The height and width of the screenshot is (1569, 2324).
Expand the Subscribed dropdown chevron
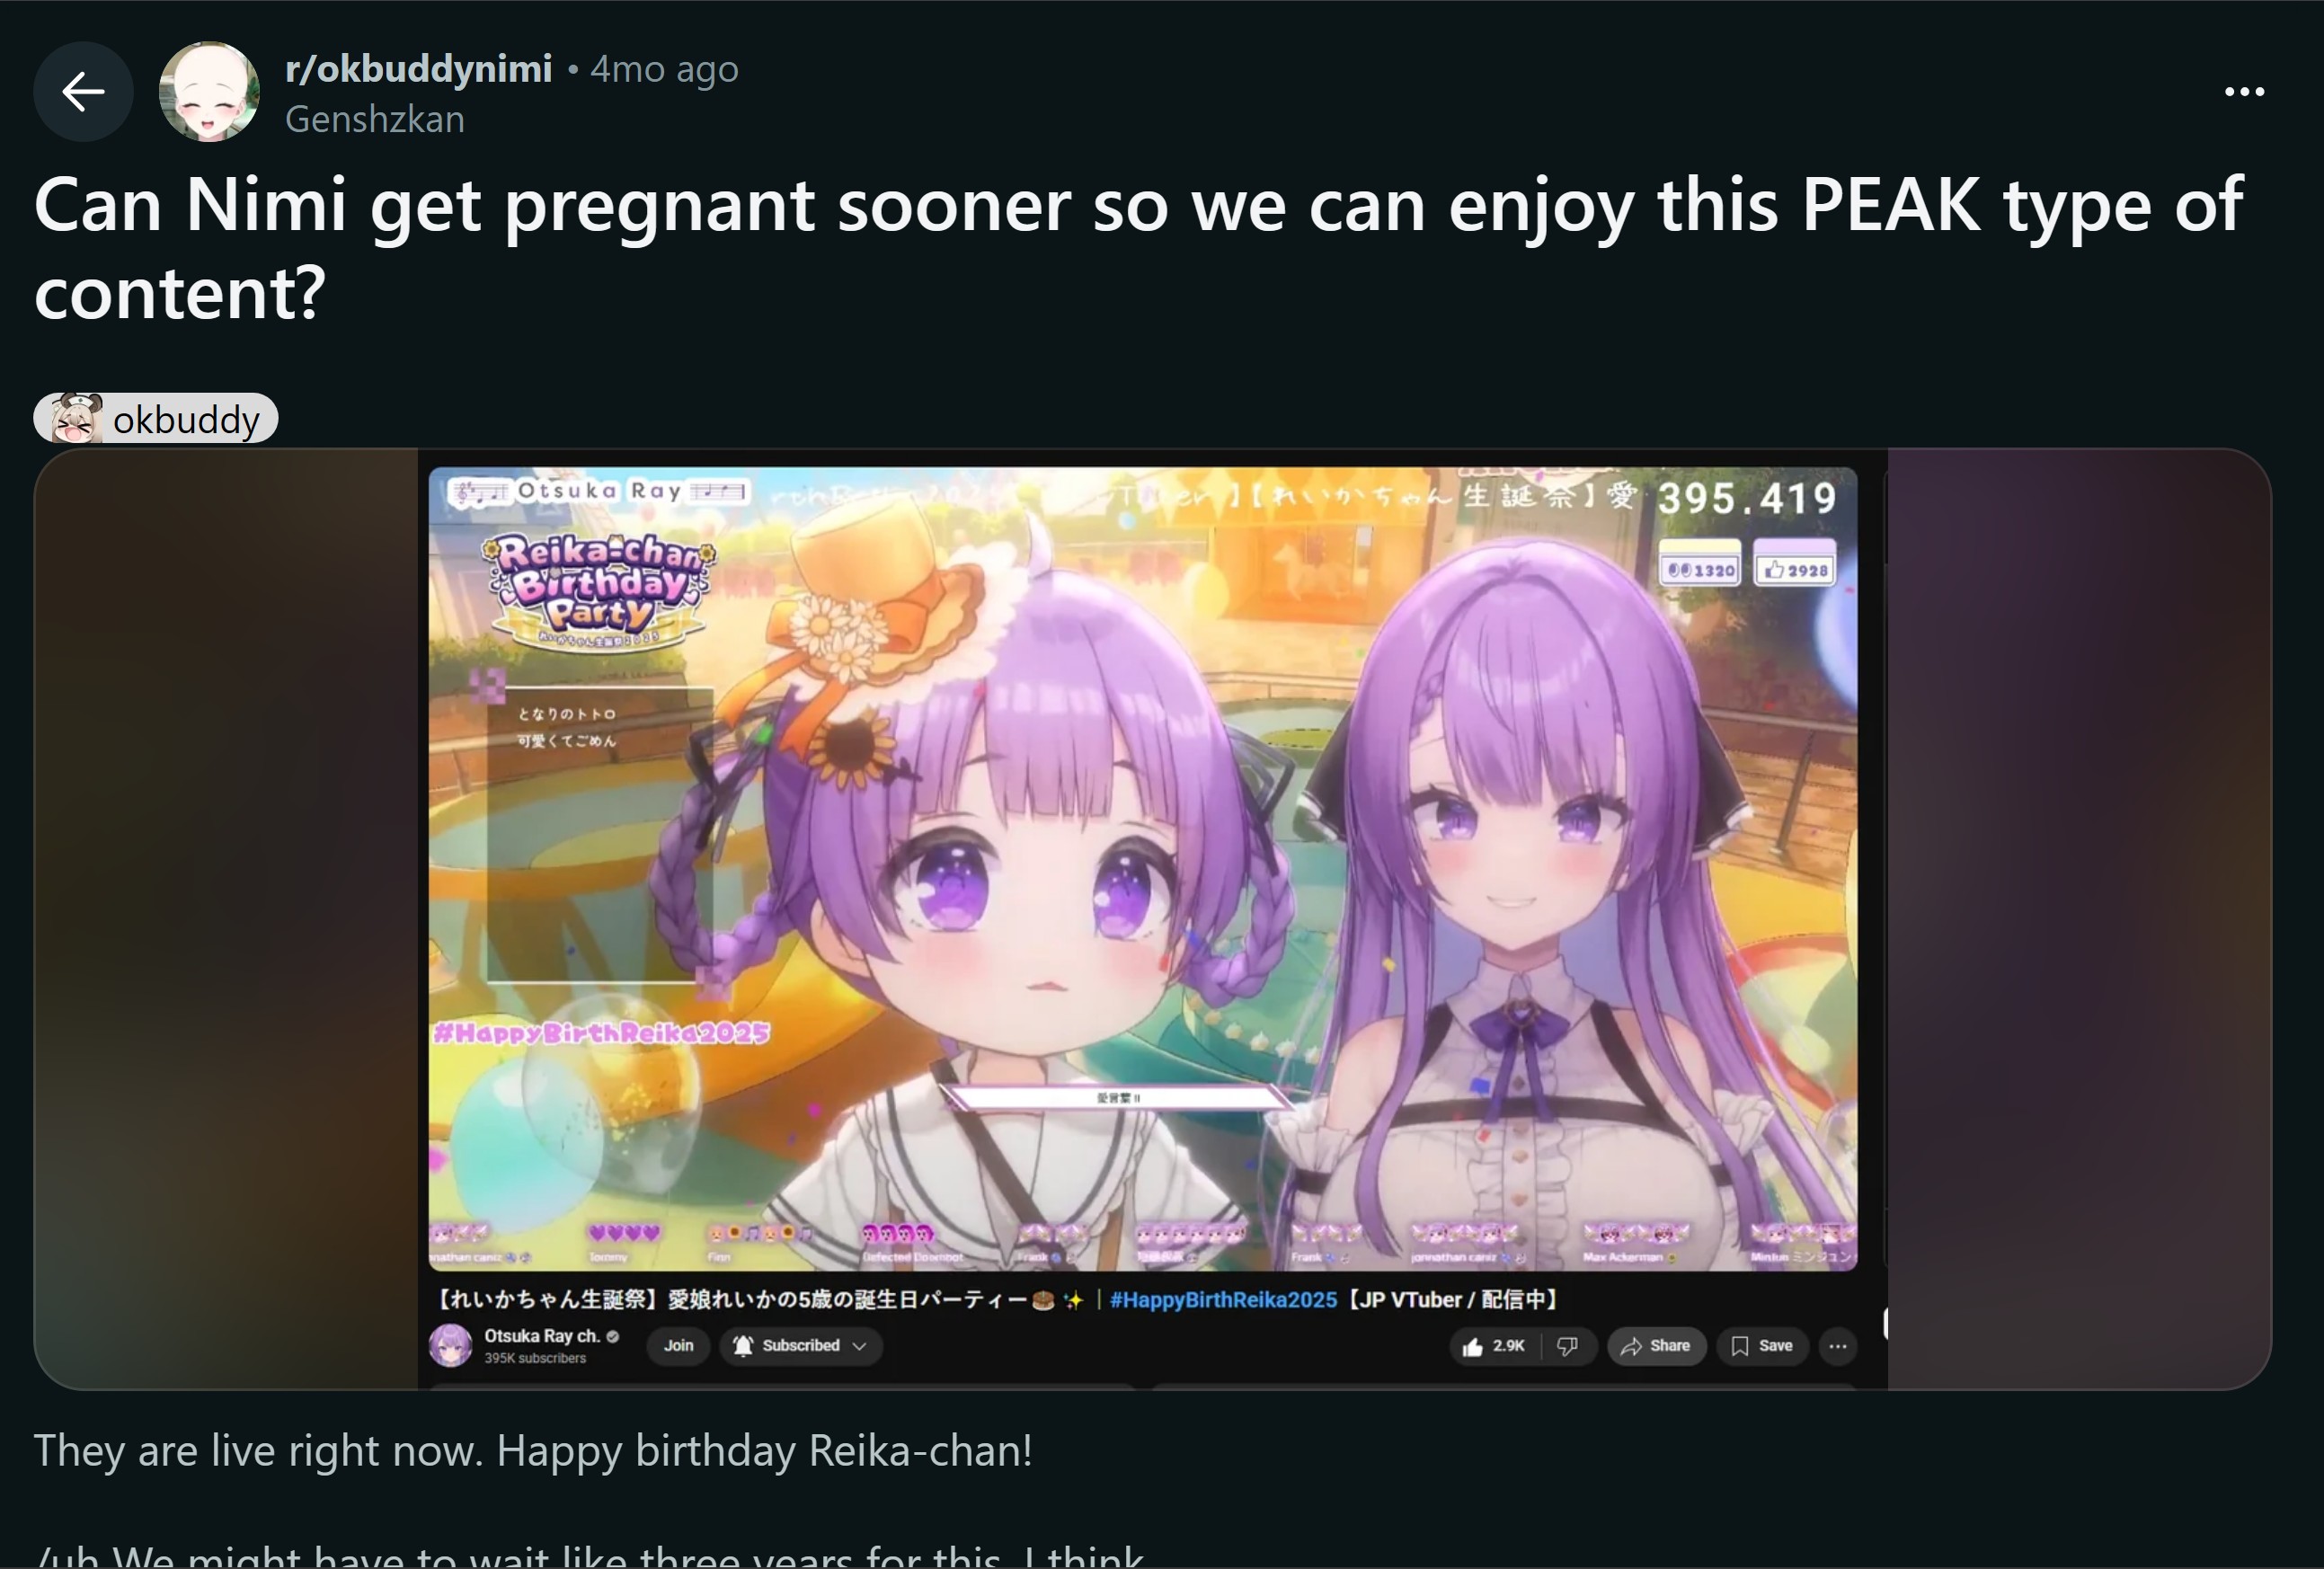pos(859,1347)
